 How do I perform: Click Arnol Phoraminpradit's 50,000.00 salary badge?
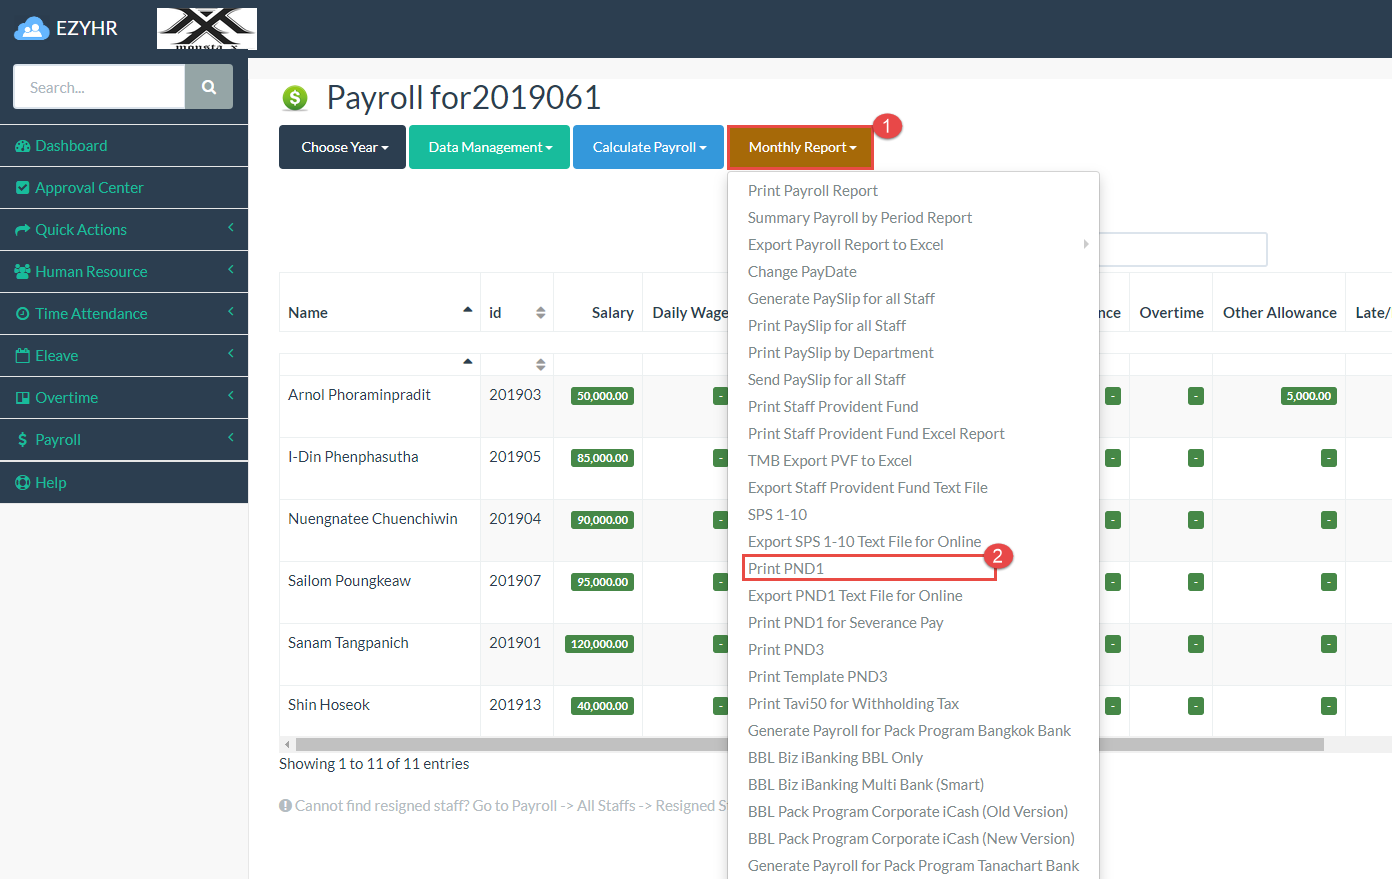click(x=602, y=396)
